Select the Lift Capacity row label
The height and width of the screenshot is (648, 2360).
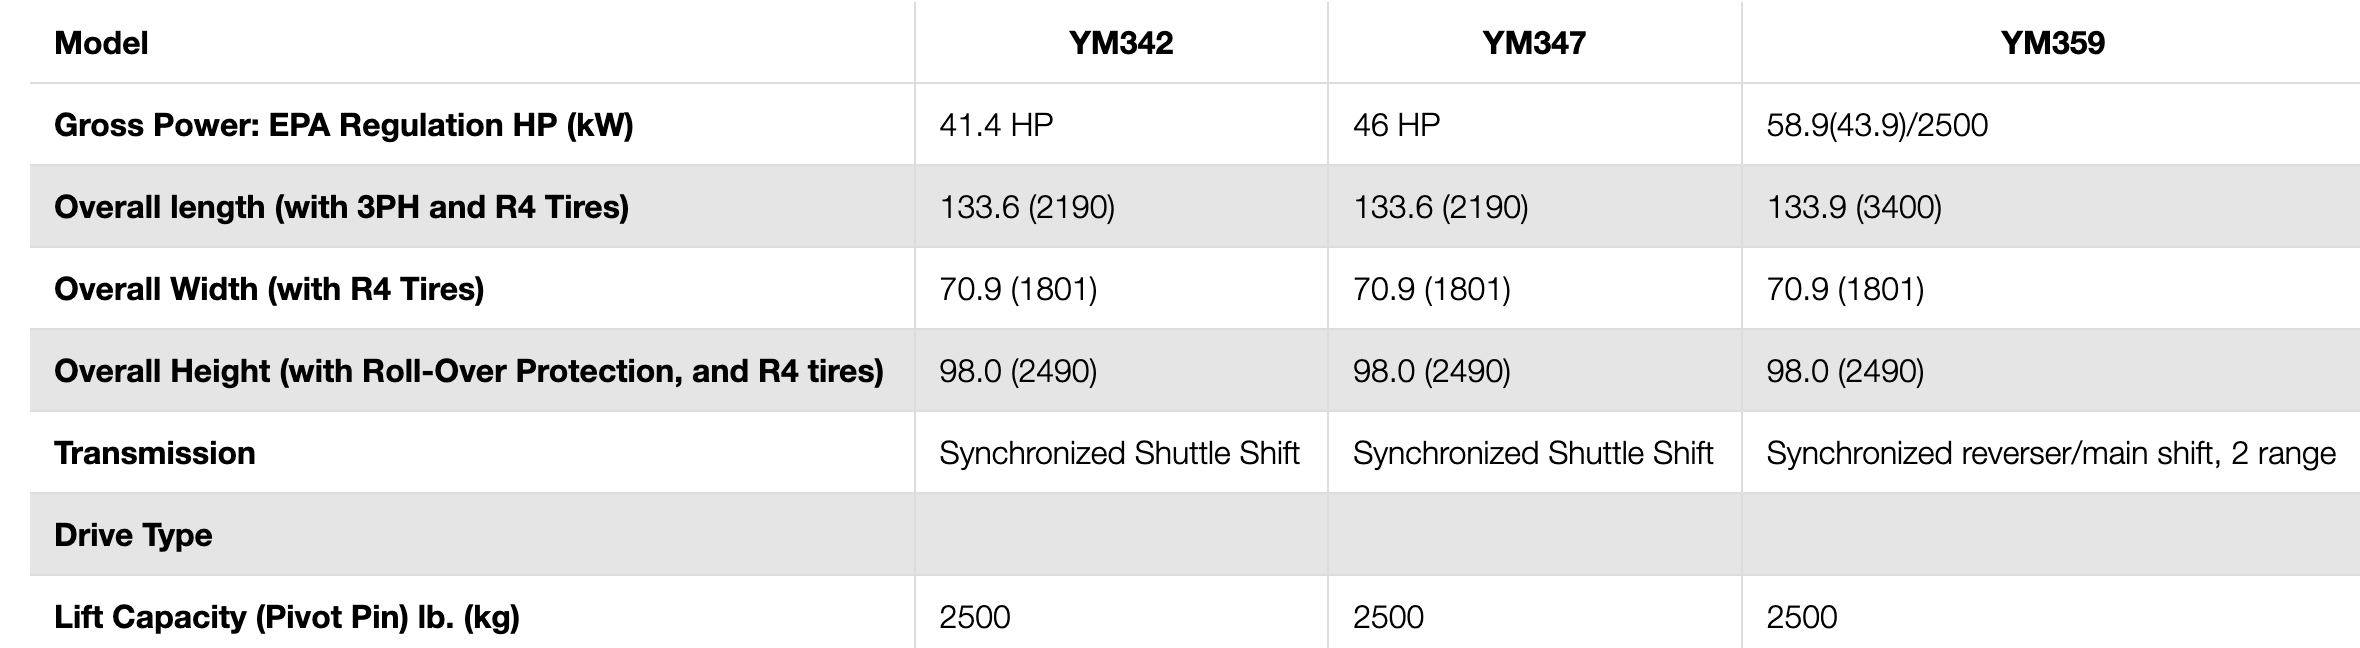click(x=287, y=617)
